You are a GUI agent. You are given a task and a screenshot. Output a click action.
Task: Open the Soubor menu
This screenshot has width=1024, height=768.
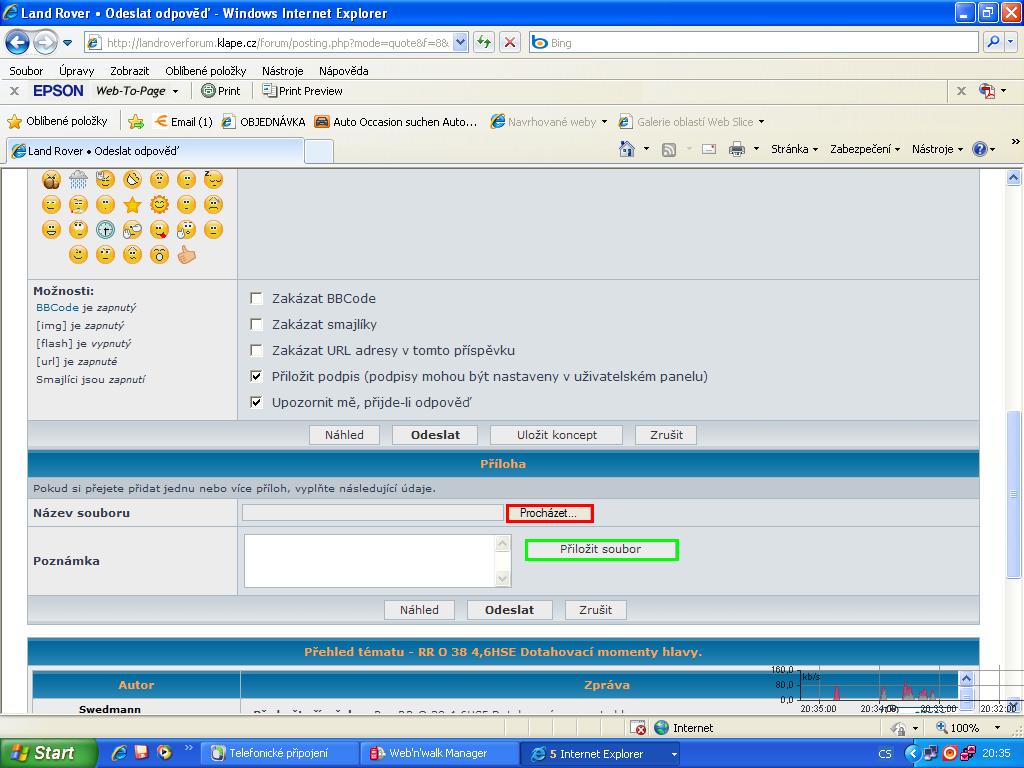pos(26,71)
